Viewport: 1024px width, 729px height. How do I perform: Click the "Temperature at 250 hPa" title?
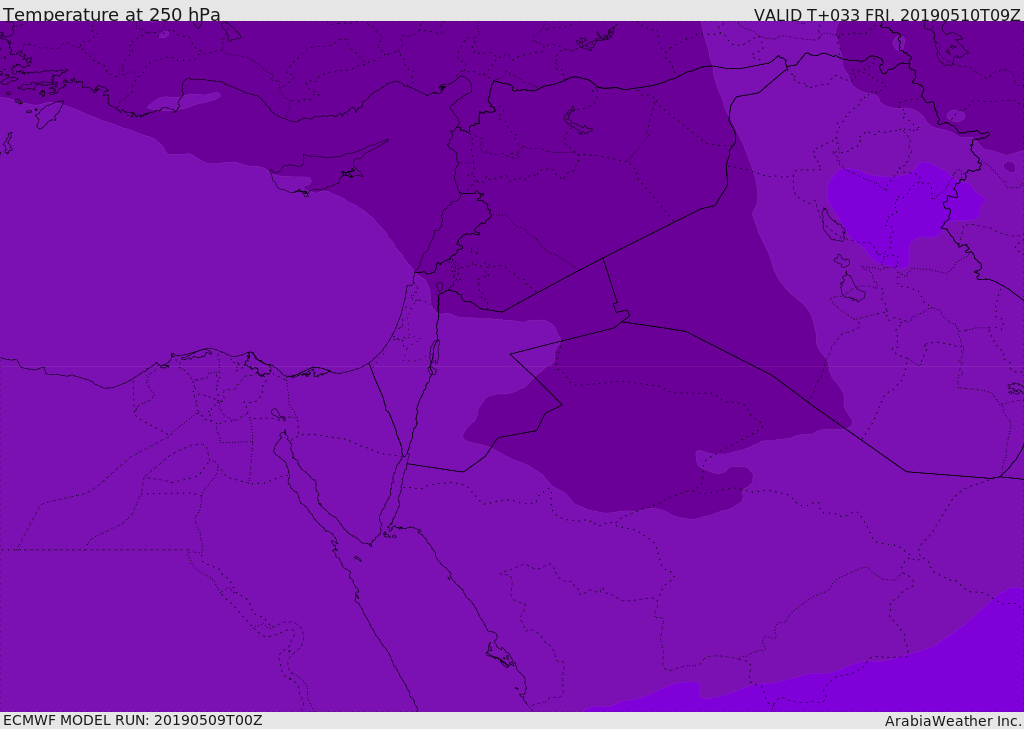pos(112,15)
